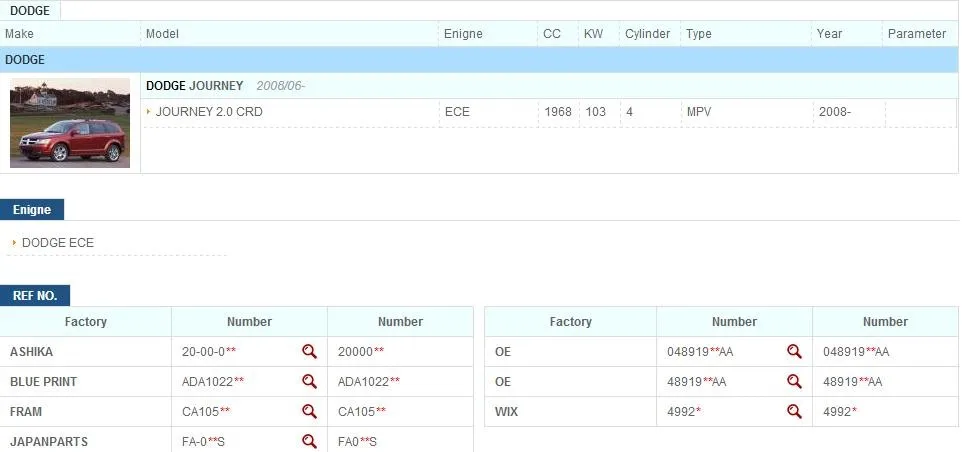962x452 pixels.
Task: Click search icon for JAPANPARTS FA-0**S
Action: 309,441
